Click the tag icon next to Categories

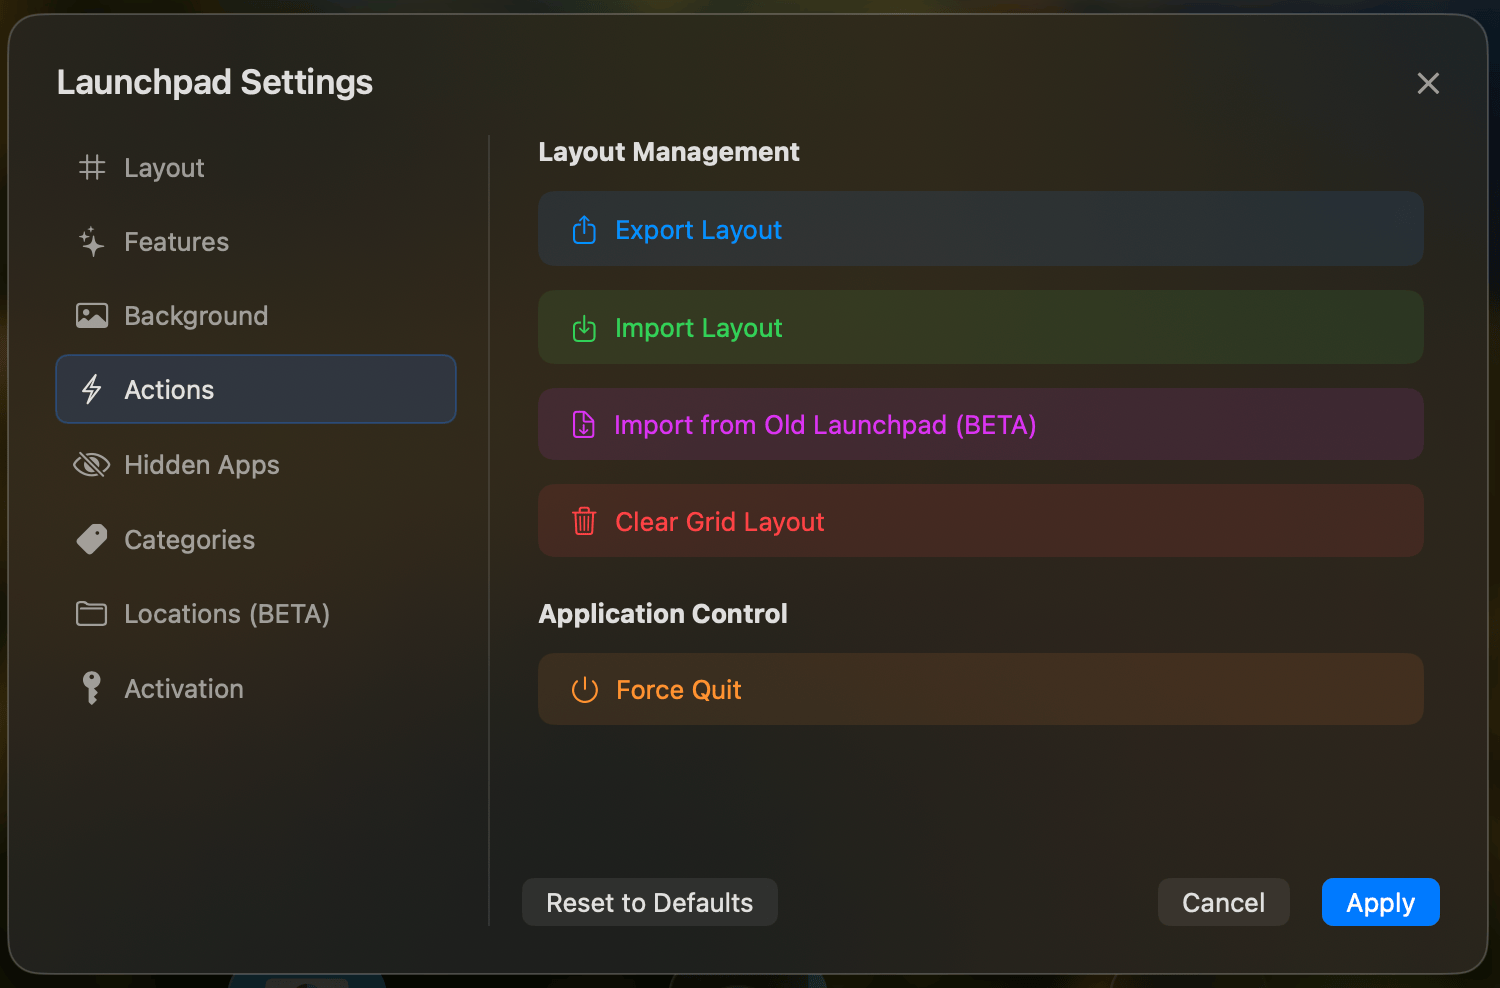point(92,539)
